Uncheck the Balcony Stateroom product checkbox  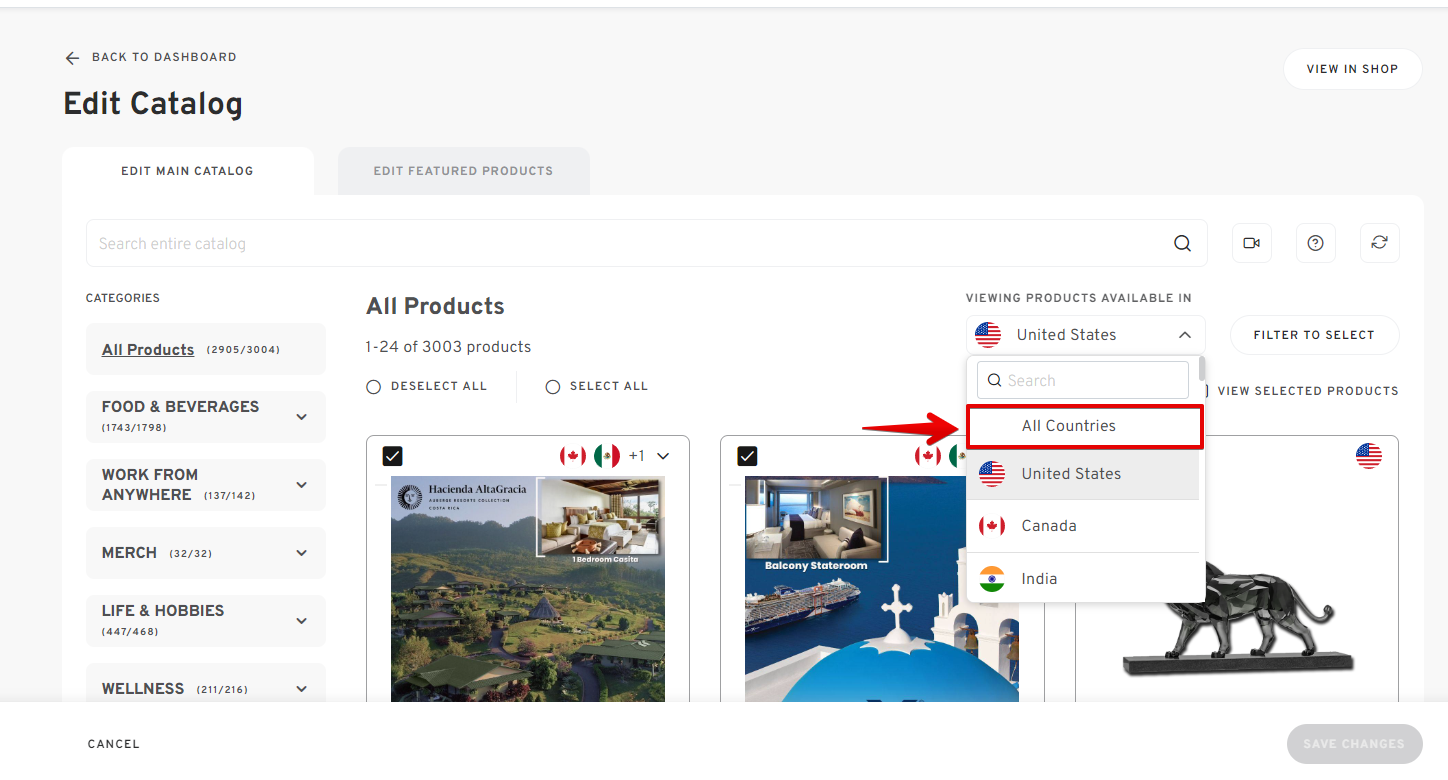point(747,456)
